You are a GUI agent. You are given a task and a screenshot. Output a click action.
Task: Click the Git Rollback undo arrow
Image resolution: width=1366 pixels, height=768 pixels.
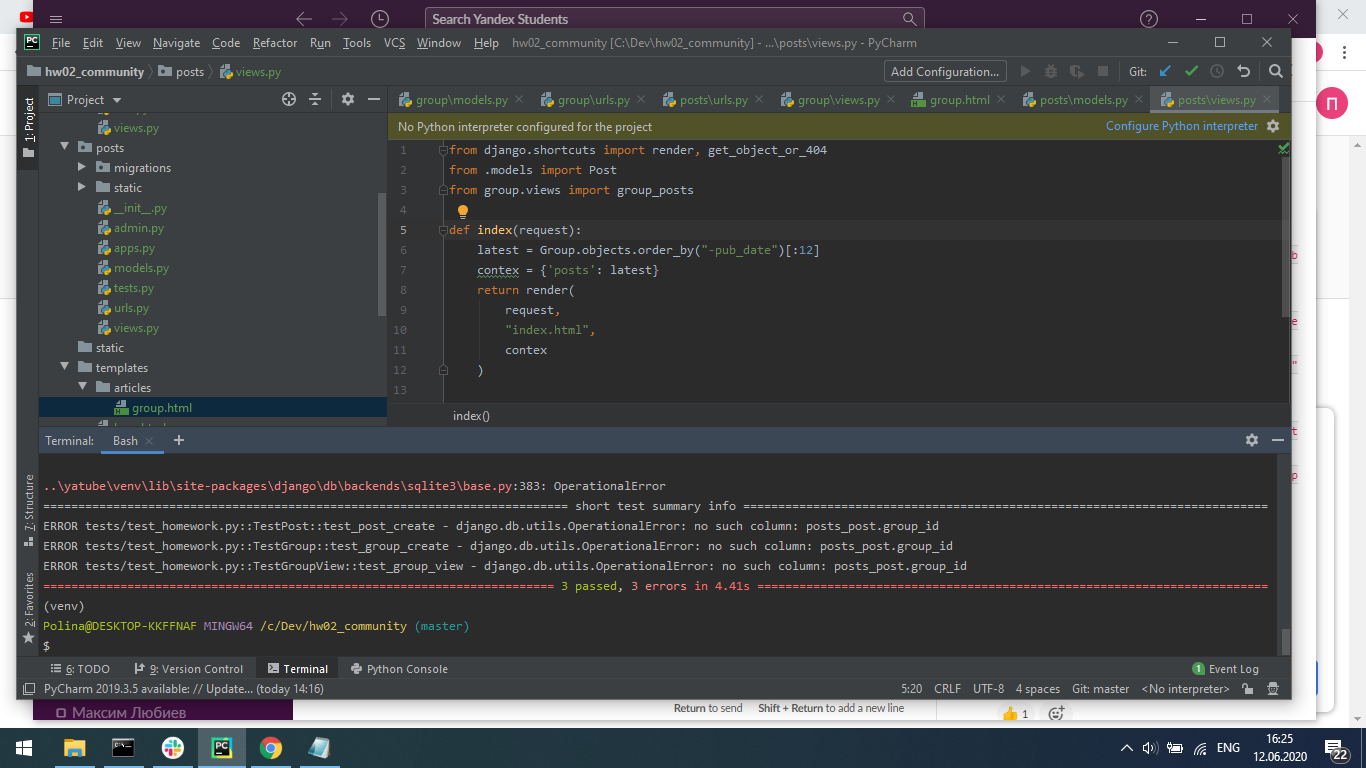pyautogui.click(x=1243, y=71)
